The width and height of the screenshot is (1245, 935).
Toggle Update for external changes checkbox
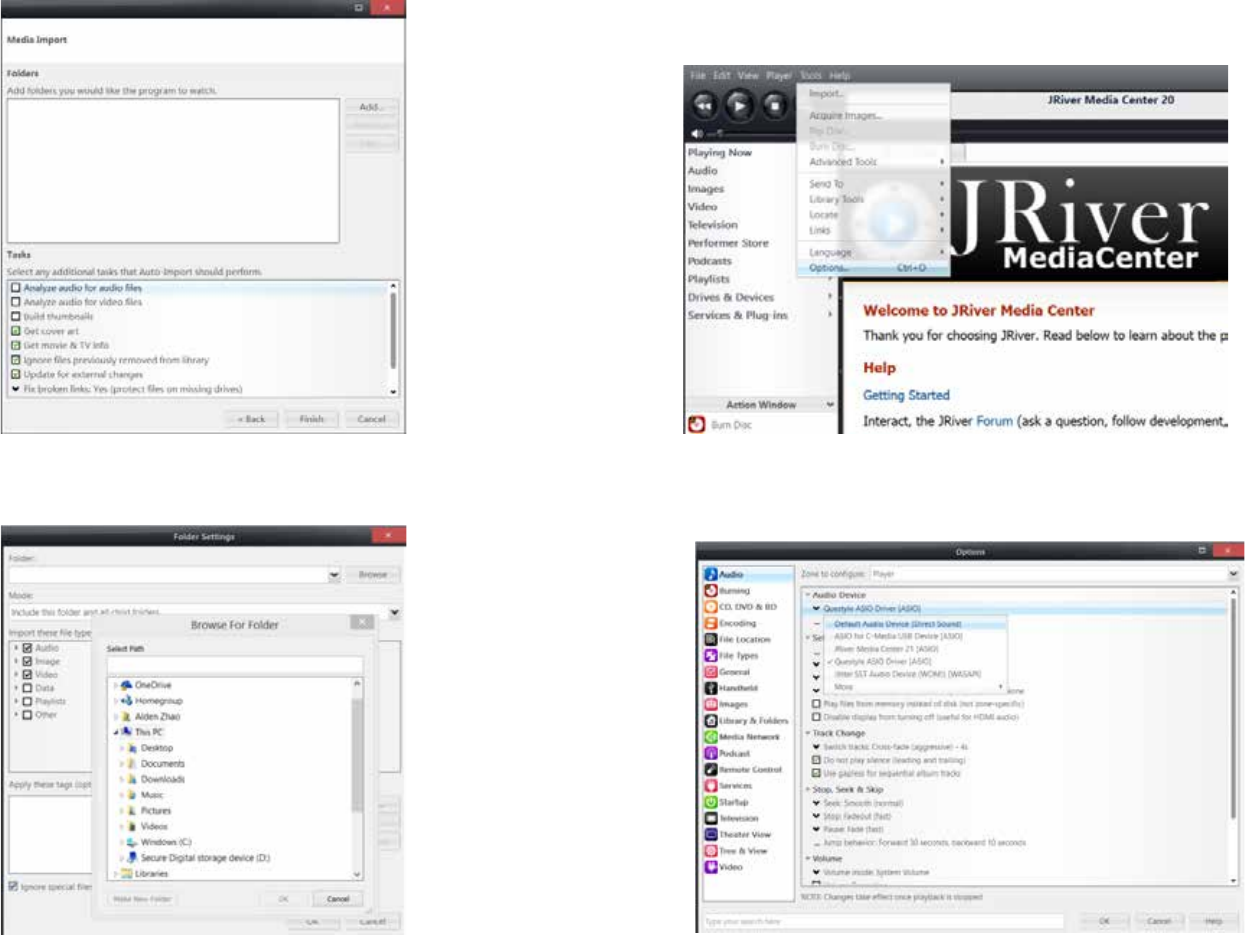click(16, 373)
